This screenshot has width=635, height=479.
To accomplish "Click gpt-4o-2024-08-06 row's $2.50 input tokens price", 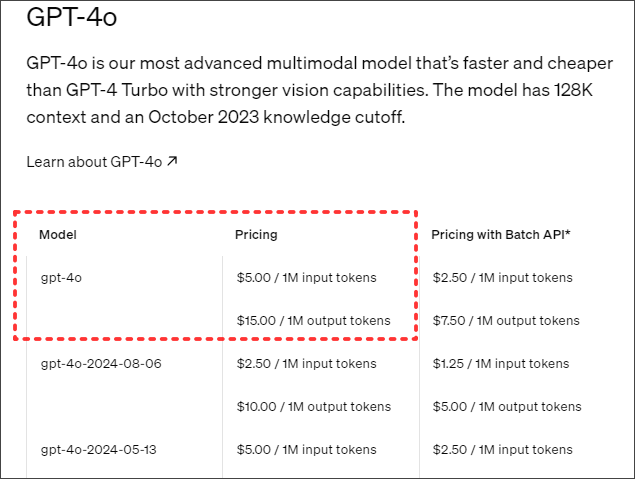I will click(x=306, y=363).
